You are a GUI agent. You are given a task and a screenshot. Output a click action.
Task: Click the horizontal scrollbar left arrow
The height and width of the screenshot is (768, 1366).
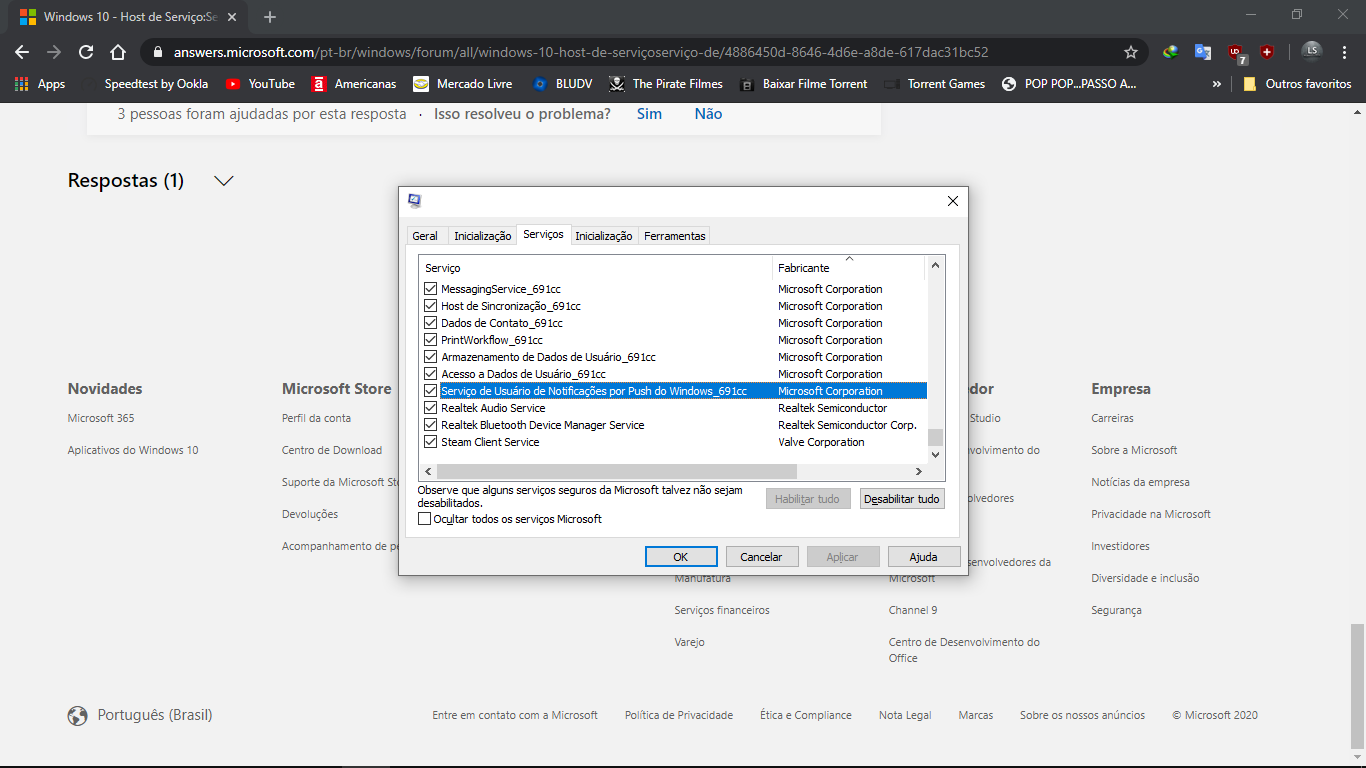(428, 471)
